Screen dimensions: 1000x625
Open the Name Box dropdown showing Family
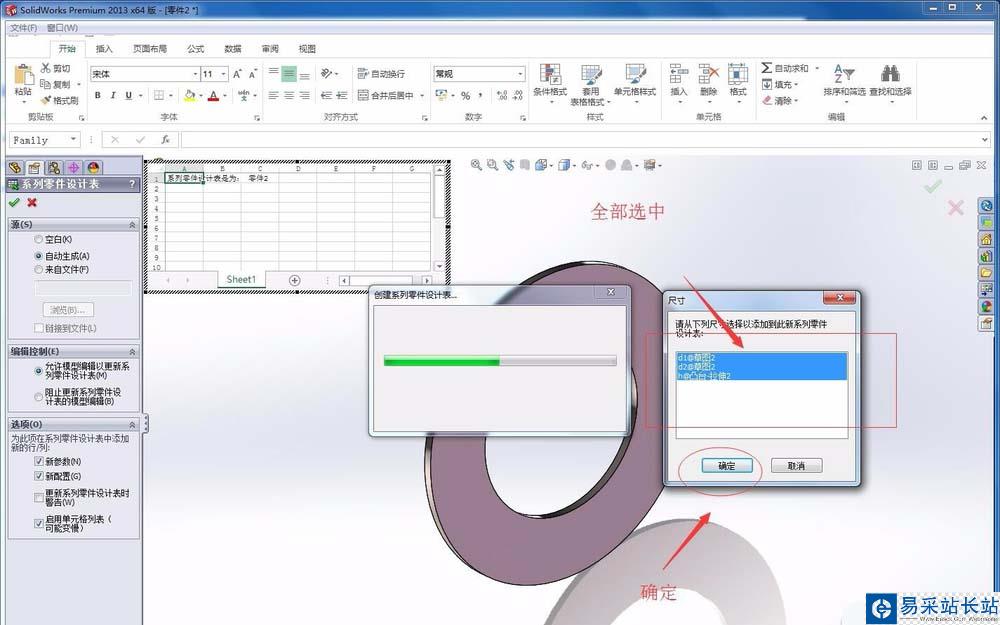73,140
